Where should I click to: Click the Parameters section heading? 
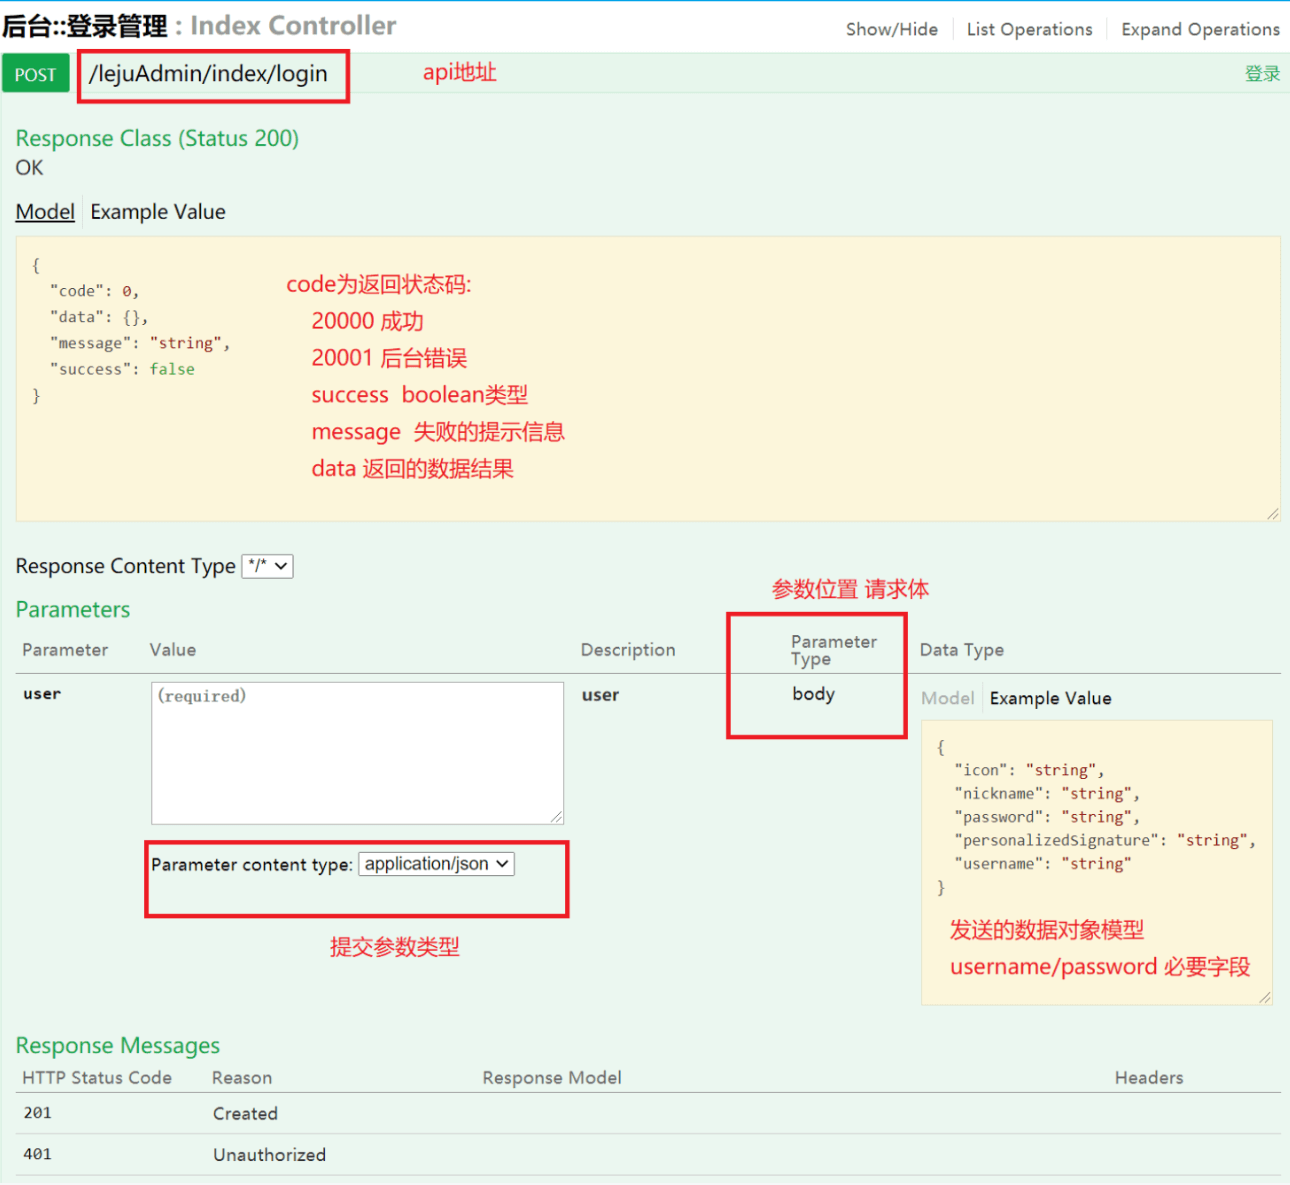(72, 609)
